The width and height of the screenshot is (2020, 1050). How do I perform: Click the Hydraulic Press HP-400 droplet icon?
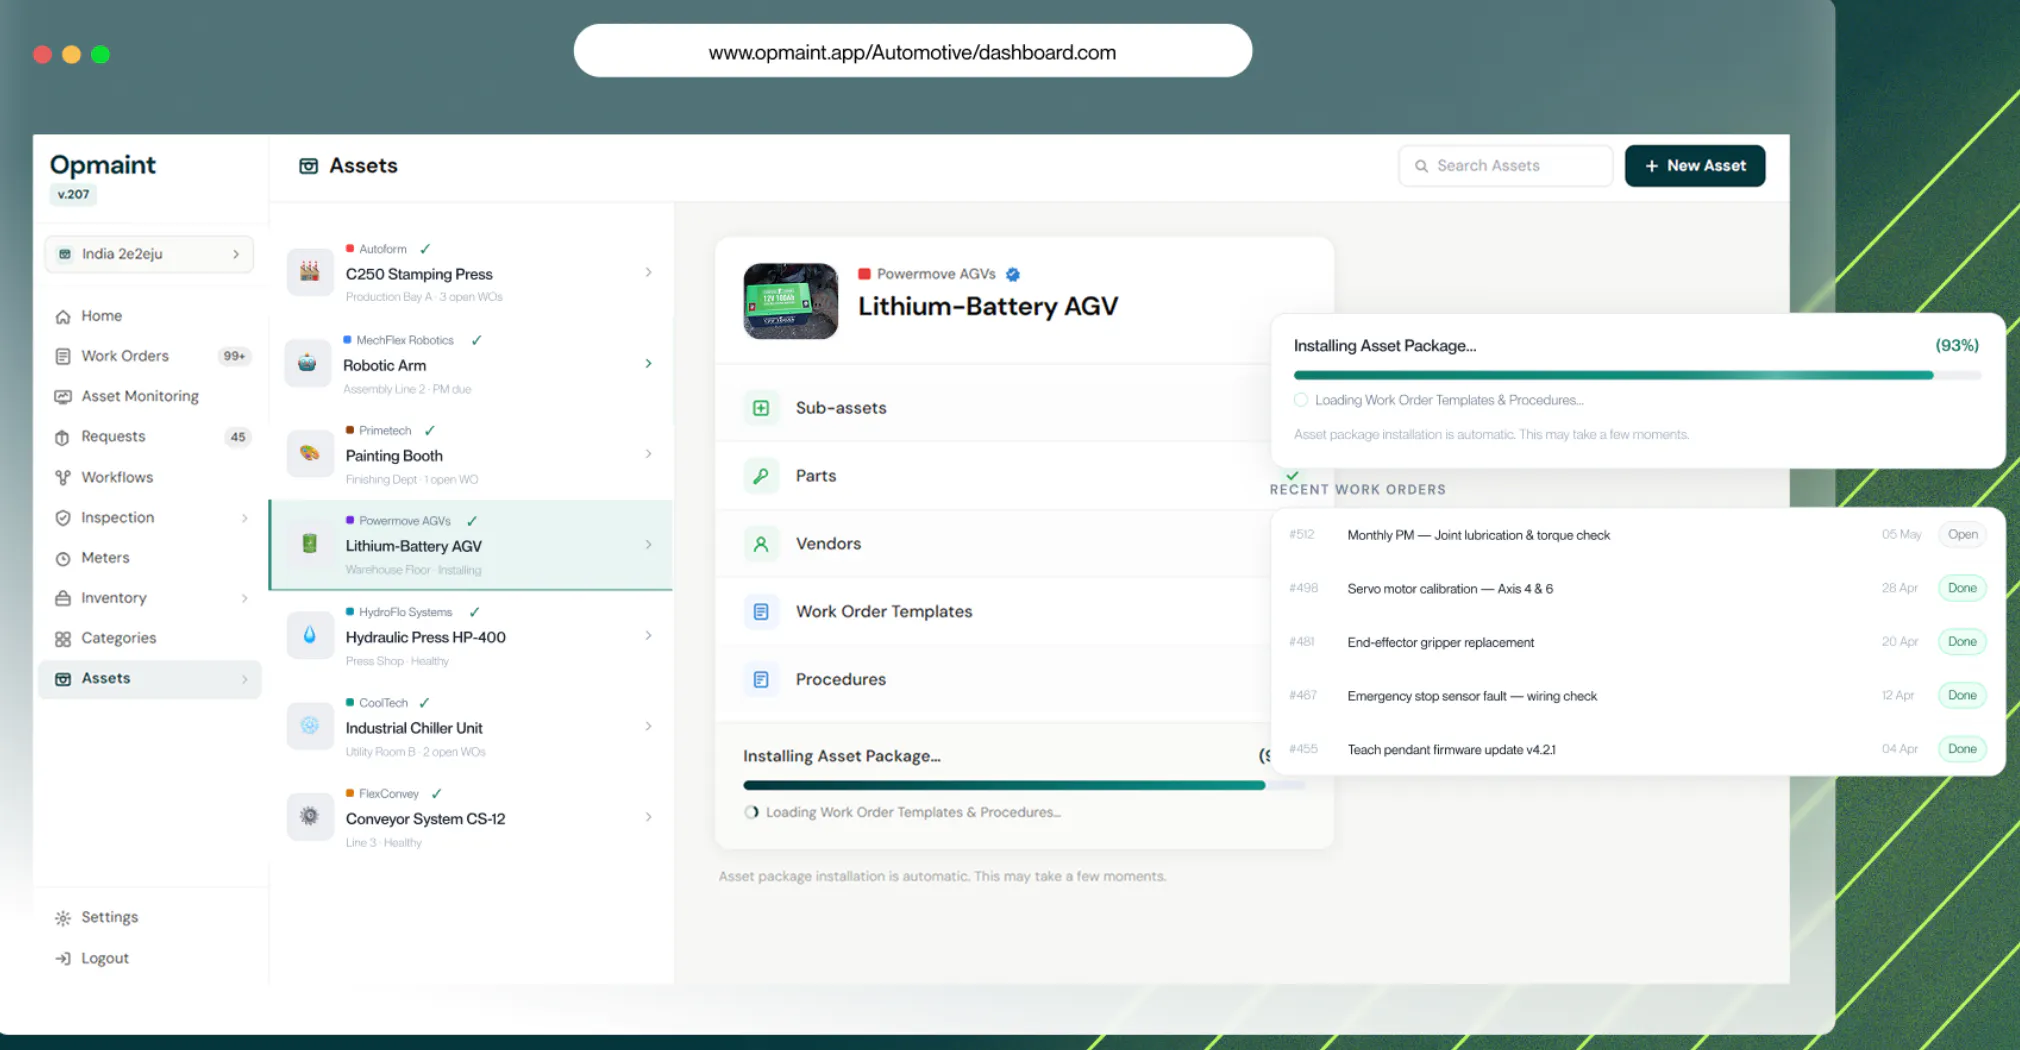310,635
